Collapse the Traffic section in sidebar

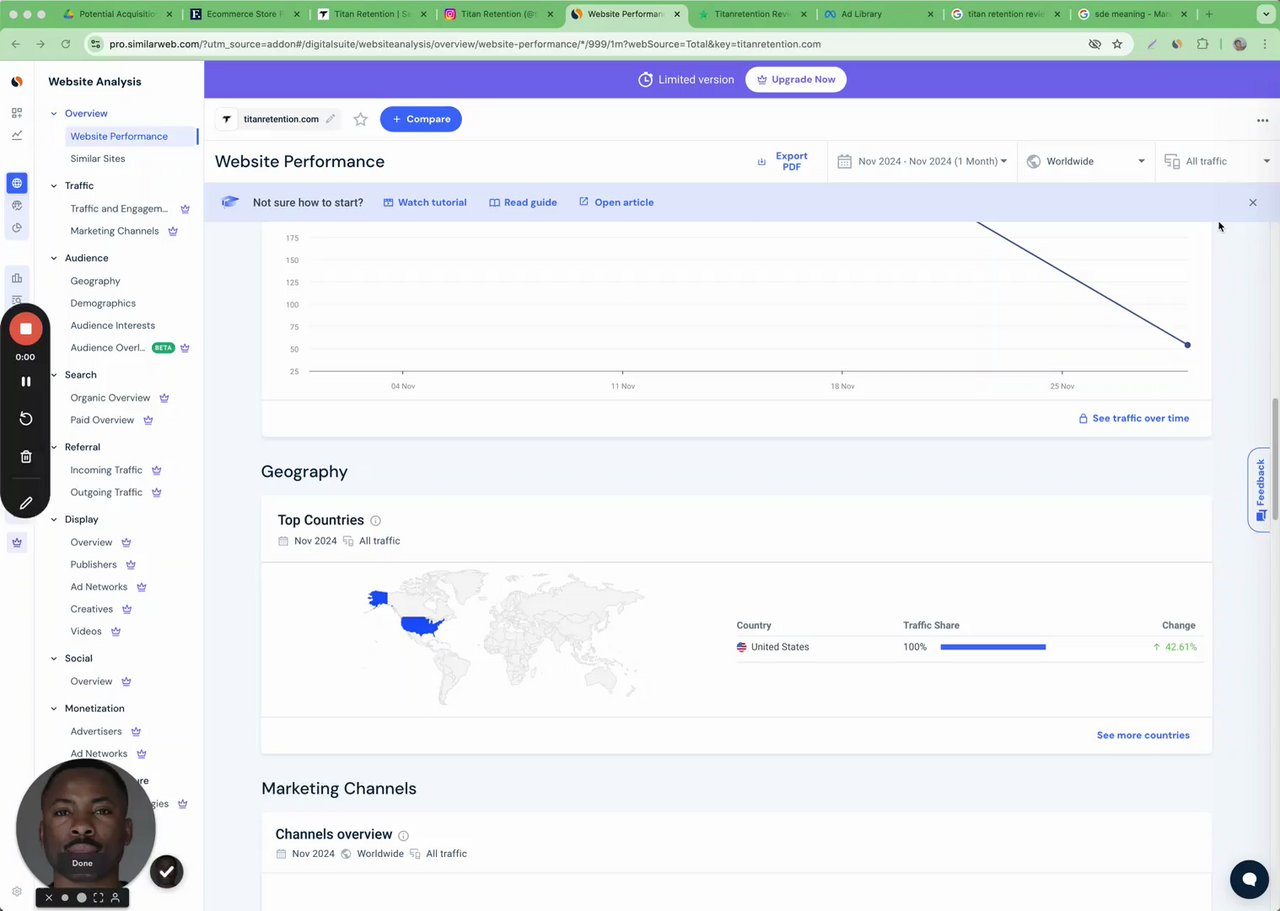[x=54, y=186]
